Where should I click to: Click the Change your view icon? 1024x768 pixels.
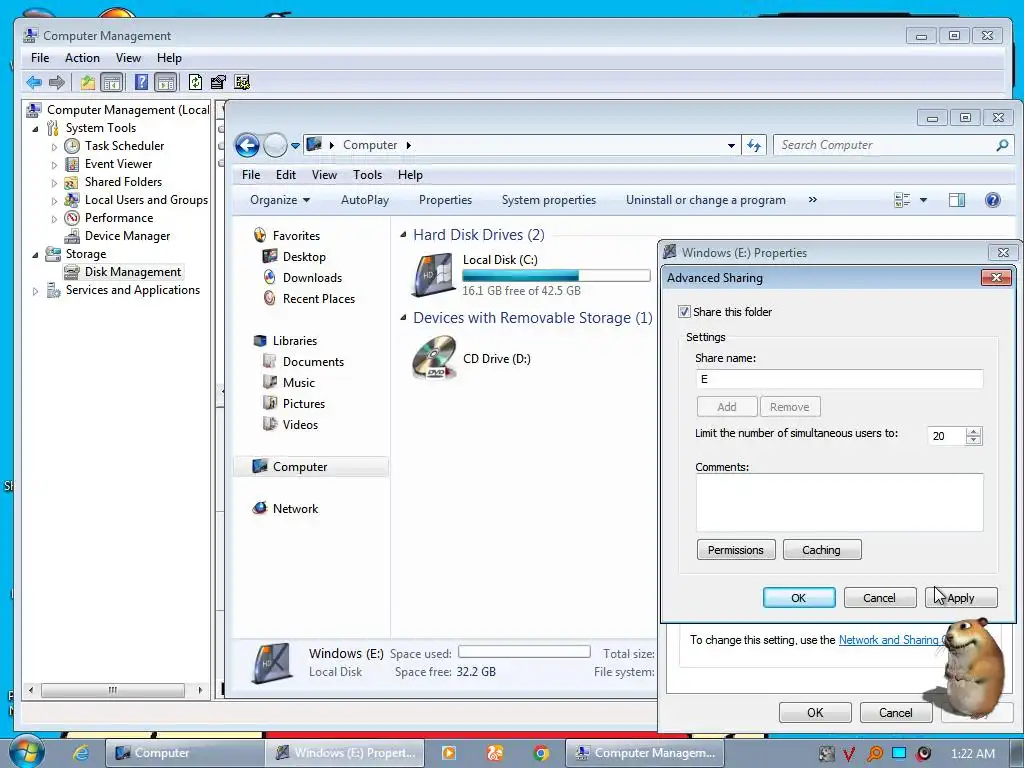(x=902, y=200)
